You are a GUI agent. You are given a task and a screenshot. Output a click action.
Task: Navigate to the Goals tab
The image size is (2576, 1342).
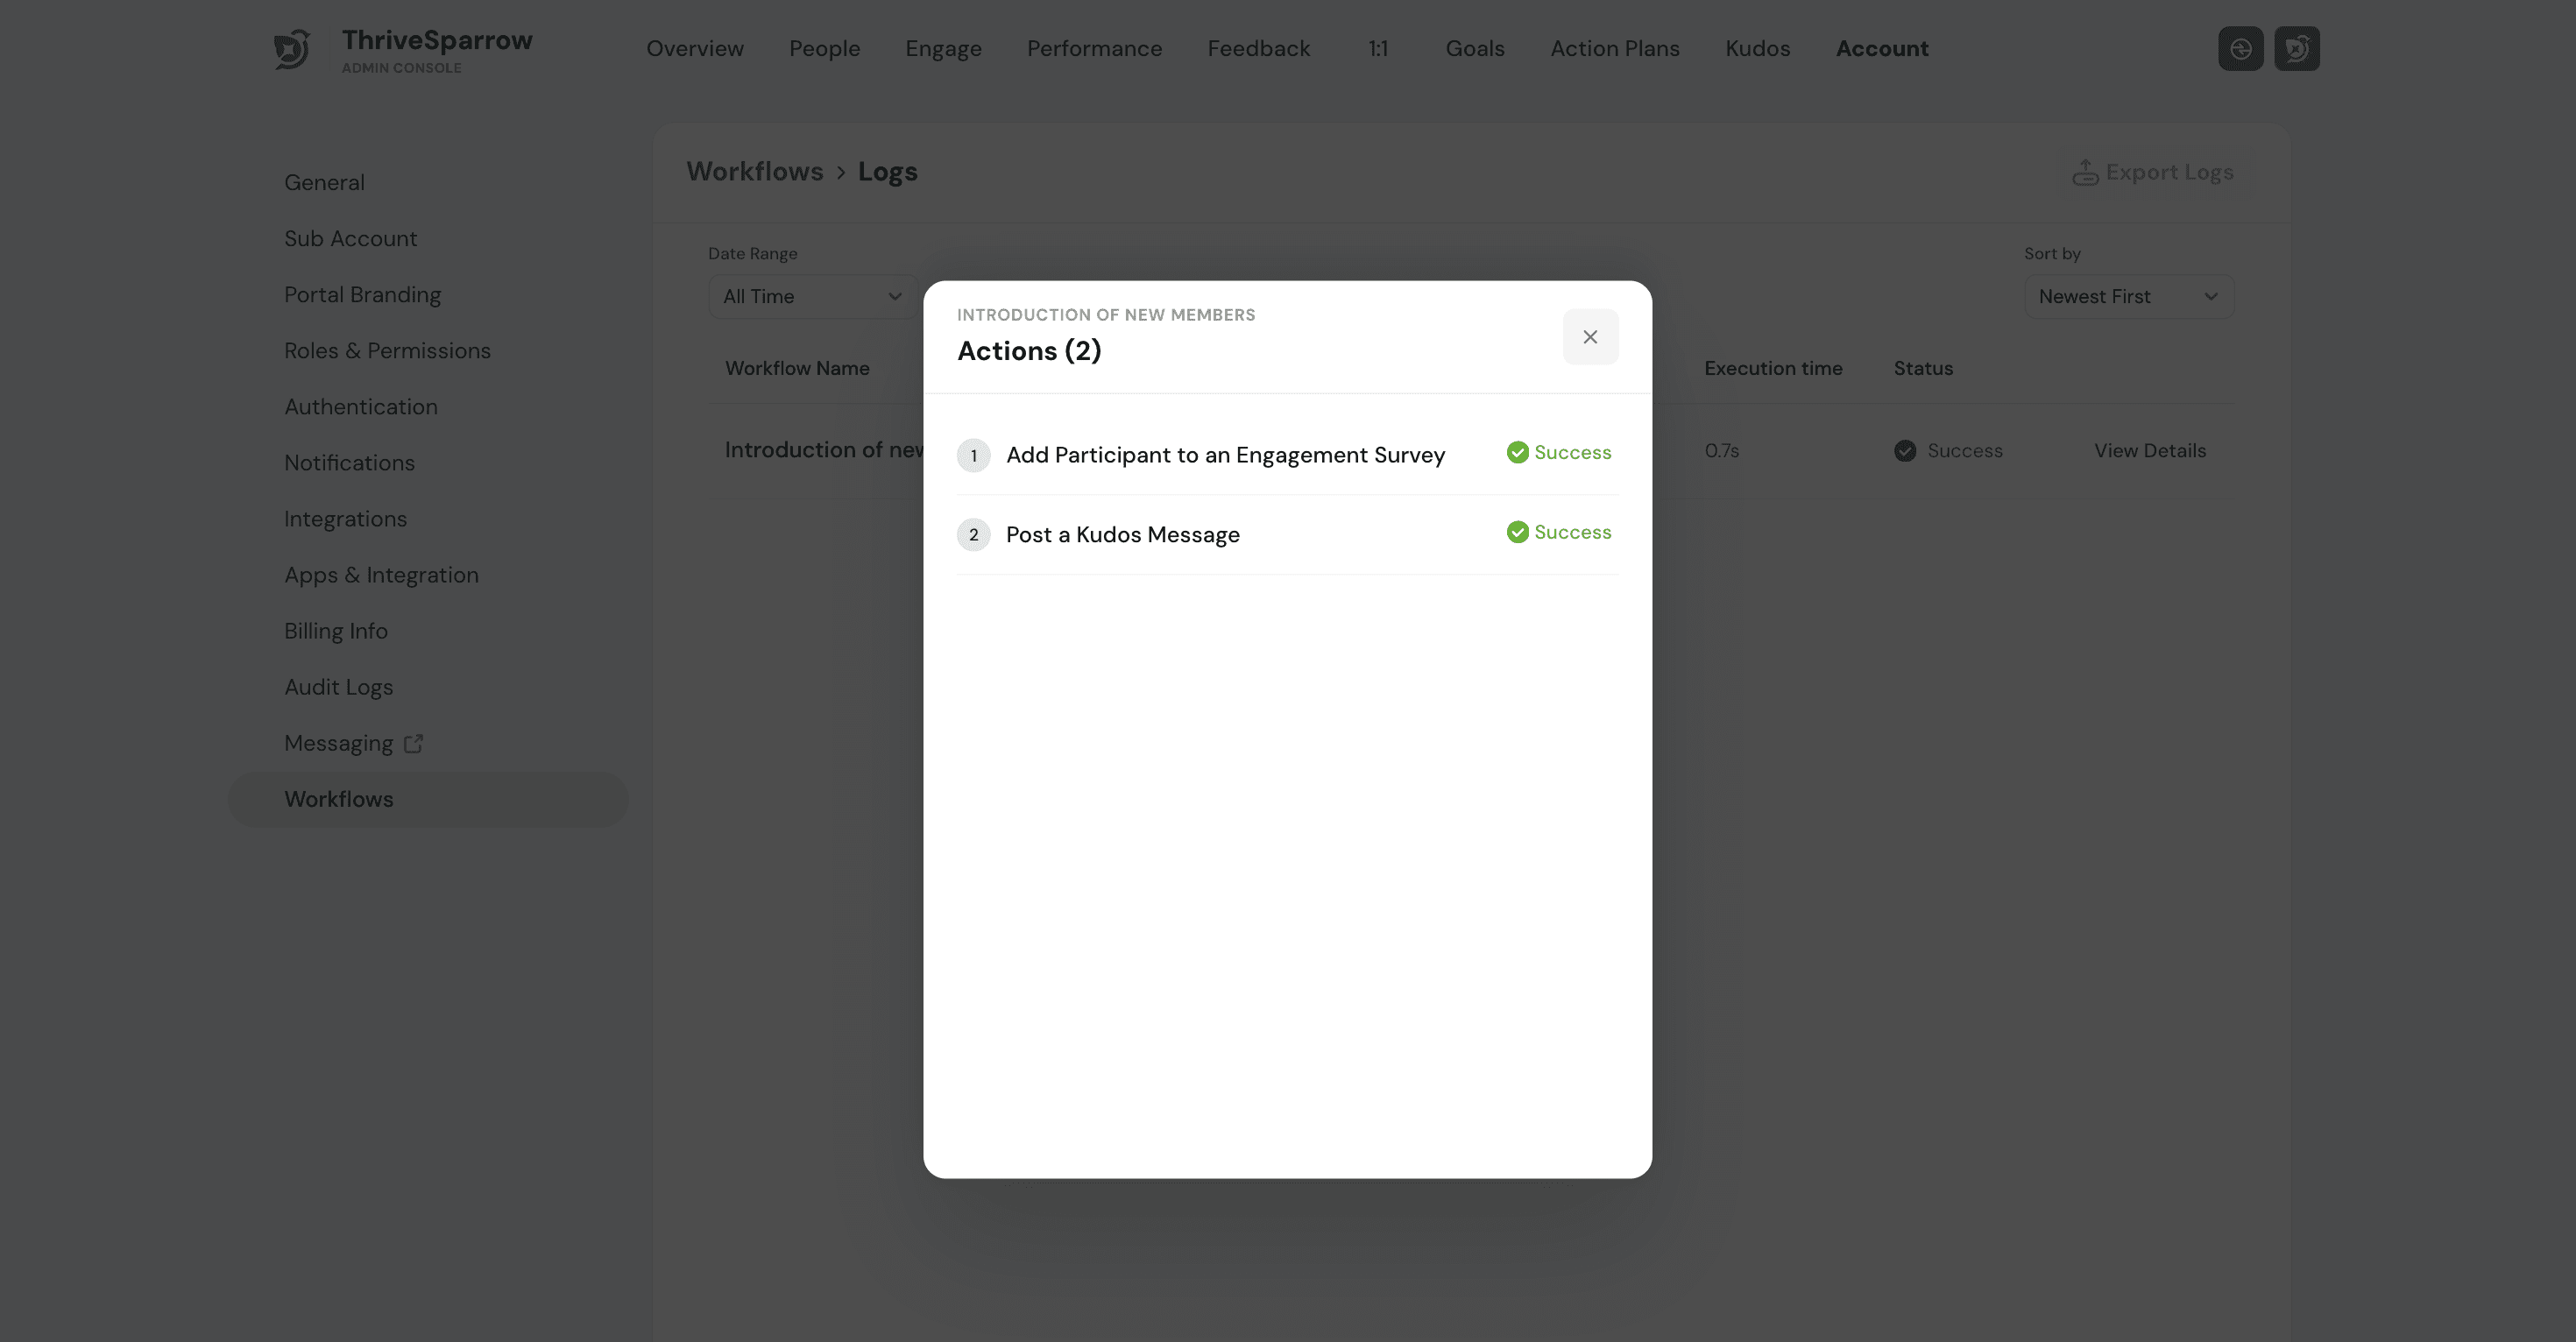(1475, 48)
